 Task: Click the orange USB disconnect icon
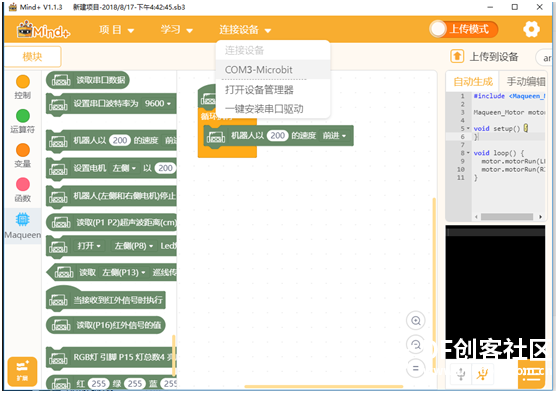coord(483,374)
